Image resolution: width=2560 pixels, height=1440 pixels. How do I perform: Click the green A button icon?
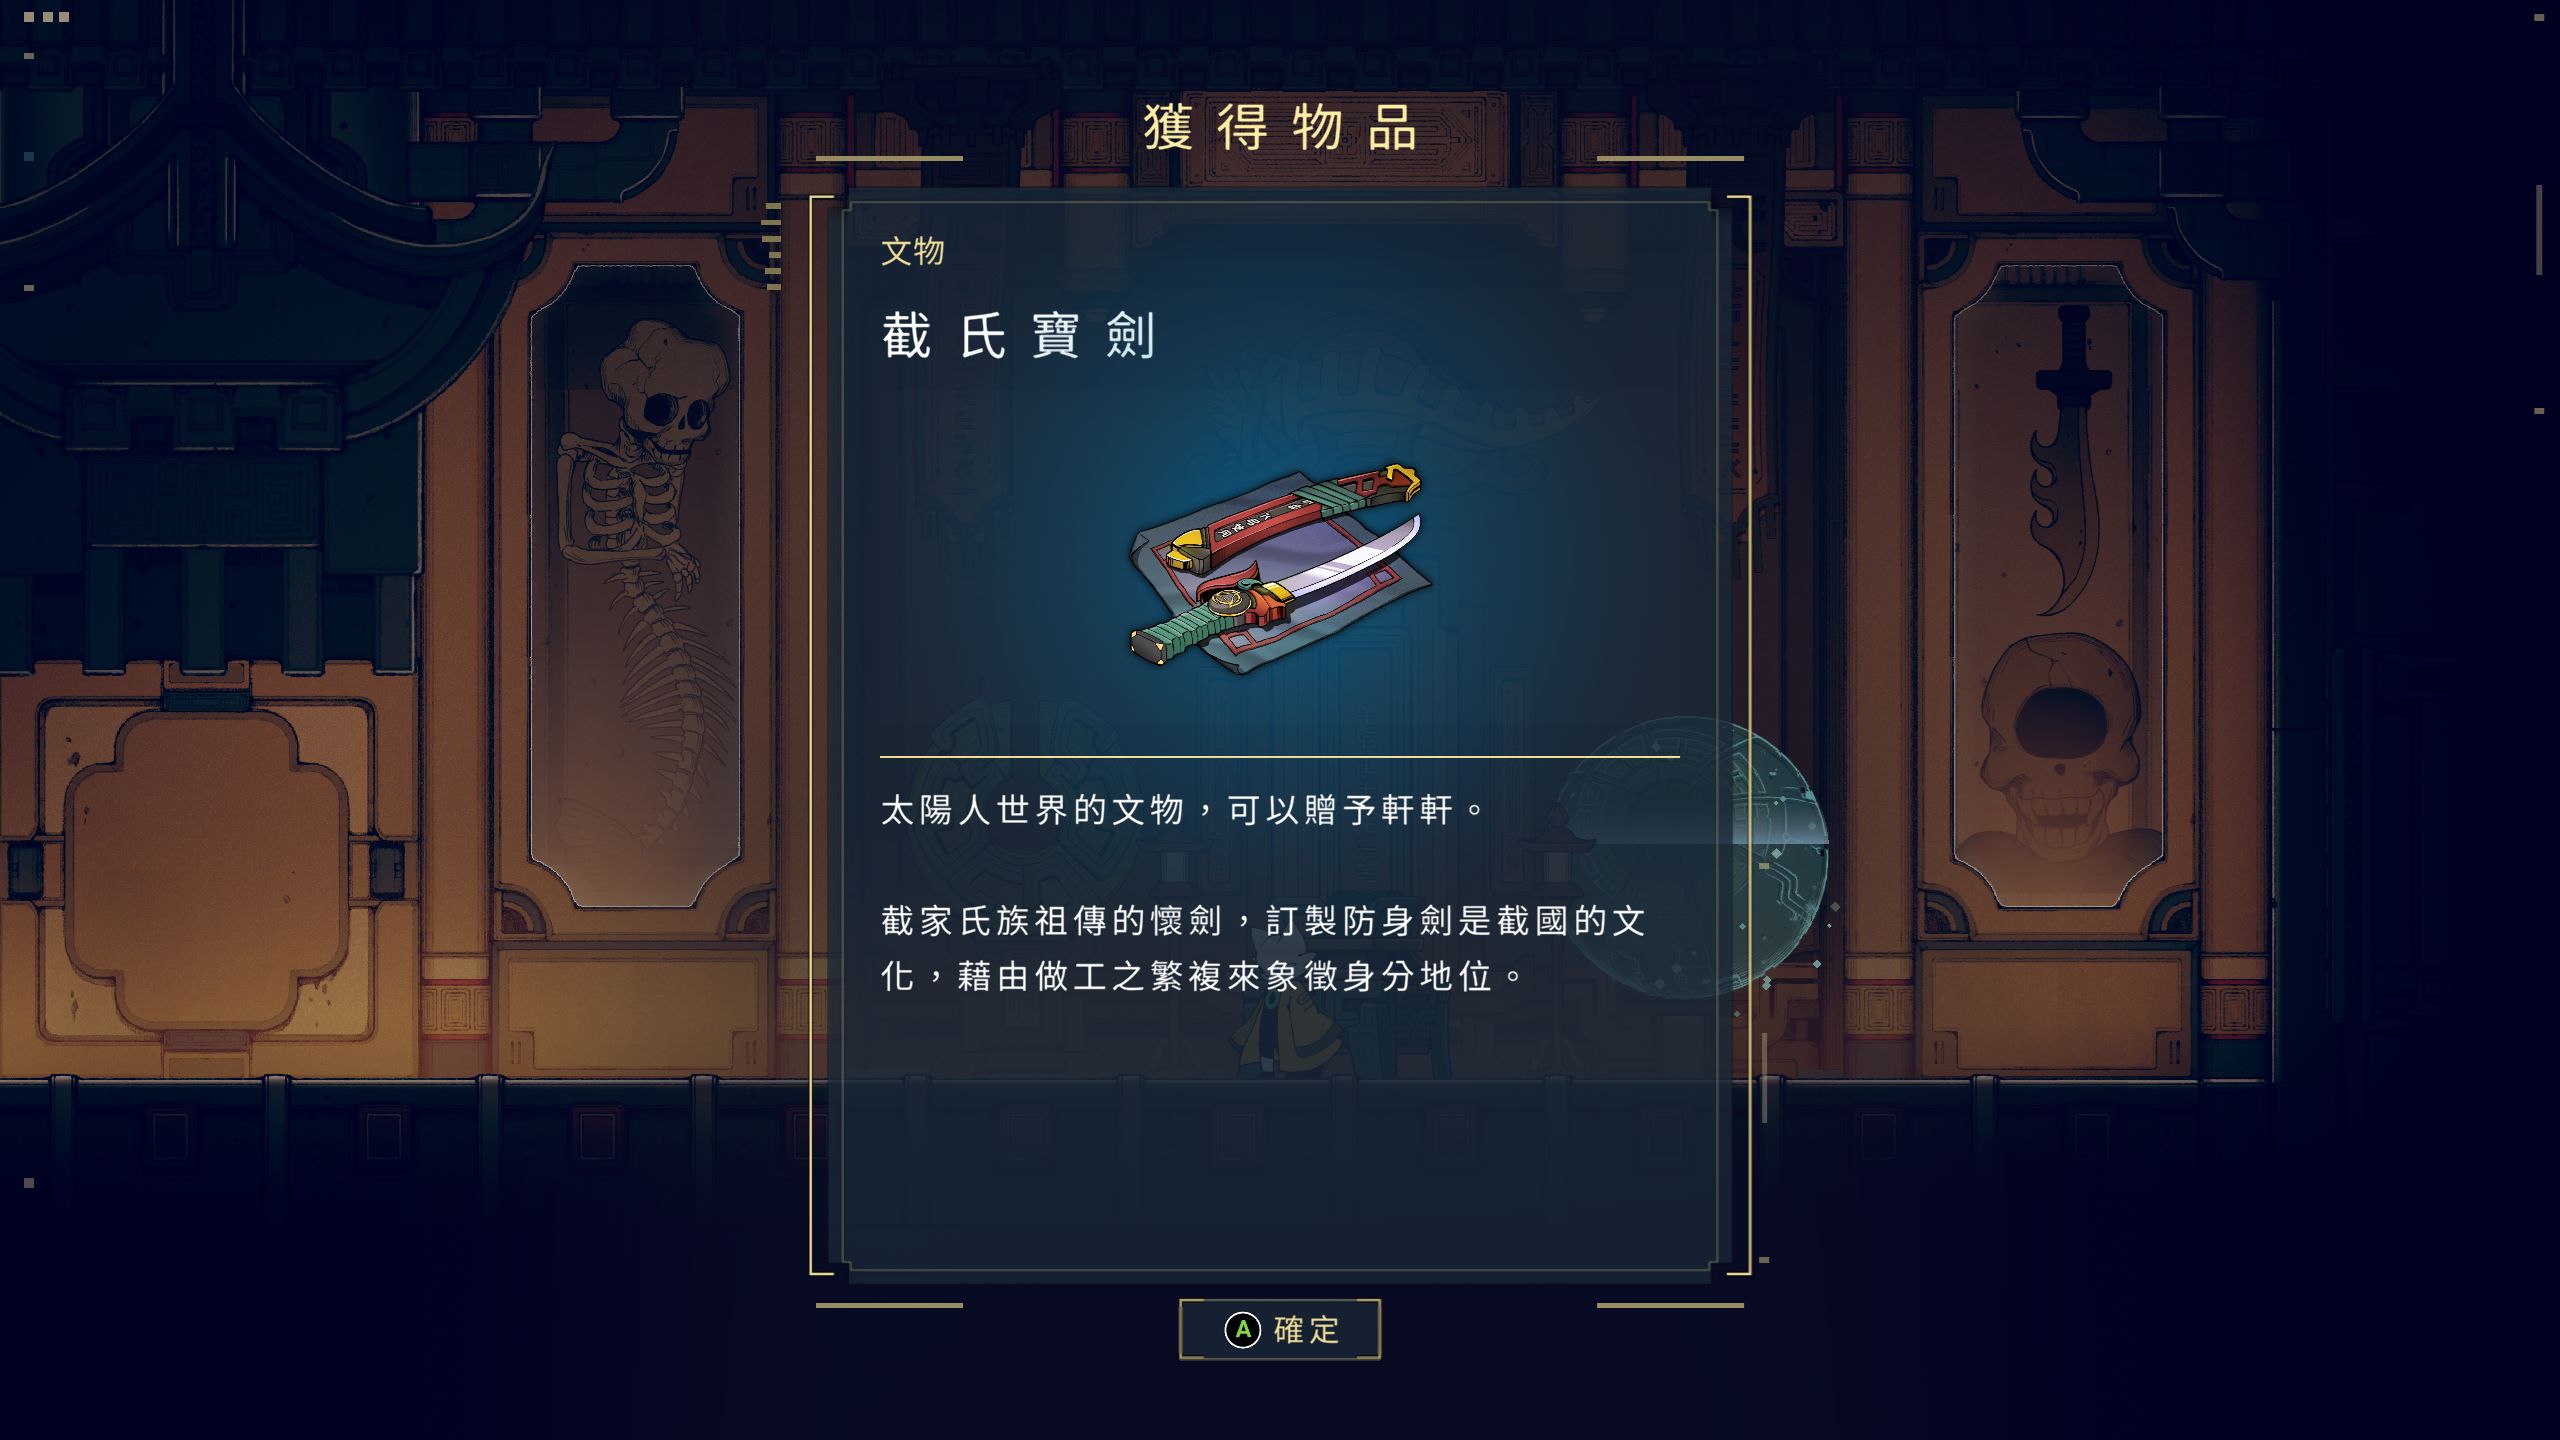click(1242, 1330)
